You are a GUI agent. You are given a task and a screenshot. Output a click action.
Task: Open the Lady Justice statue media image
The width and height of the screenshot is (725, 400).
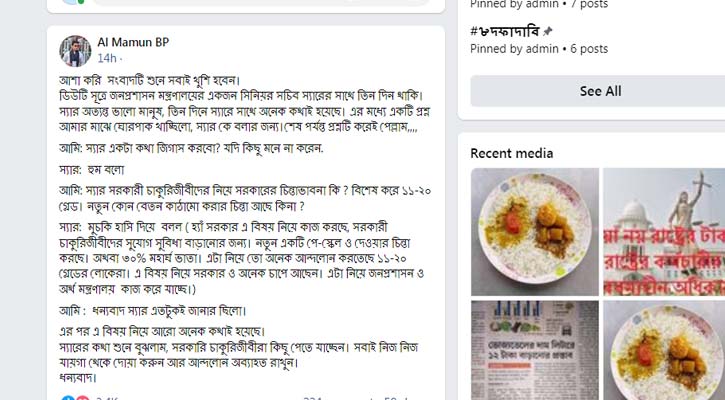point(664,232)
